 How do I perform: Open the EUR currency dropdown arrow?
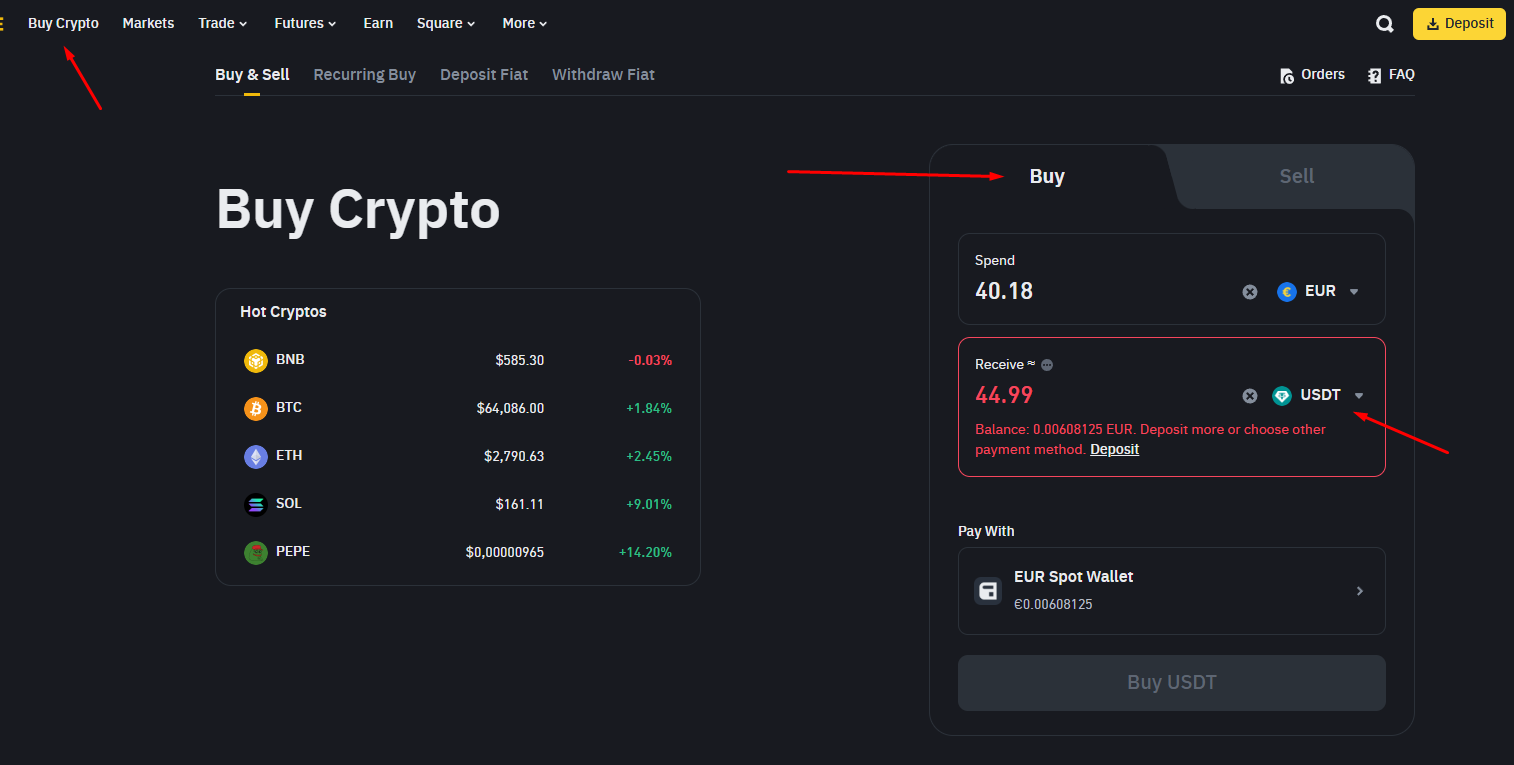click(x=1354, y=292)
